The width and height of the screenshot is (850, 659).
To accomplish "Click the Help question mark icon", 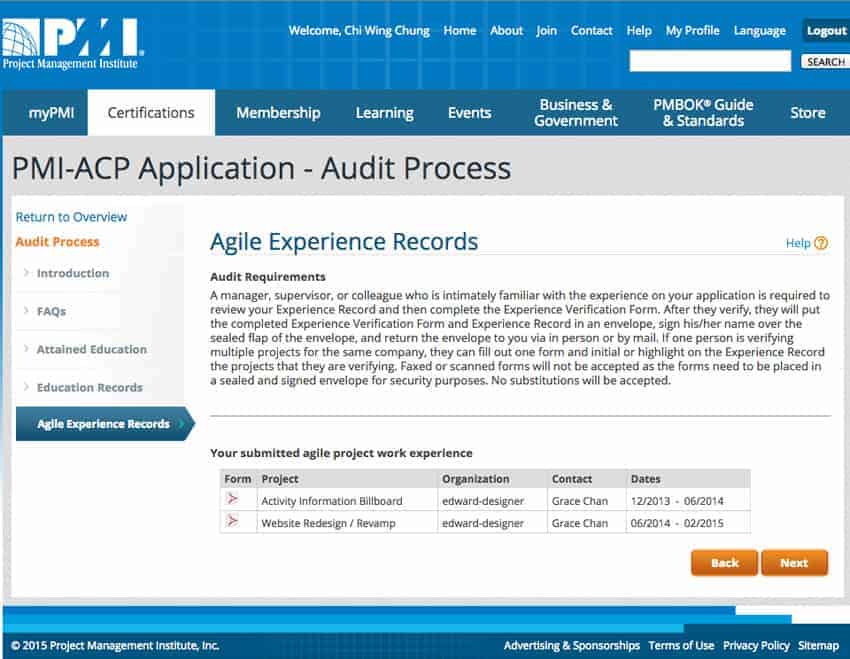I will (x=821, y=243).
